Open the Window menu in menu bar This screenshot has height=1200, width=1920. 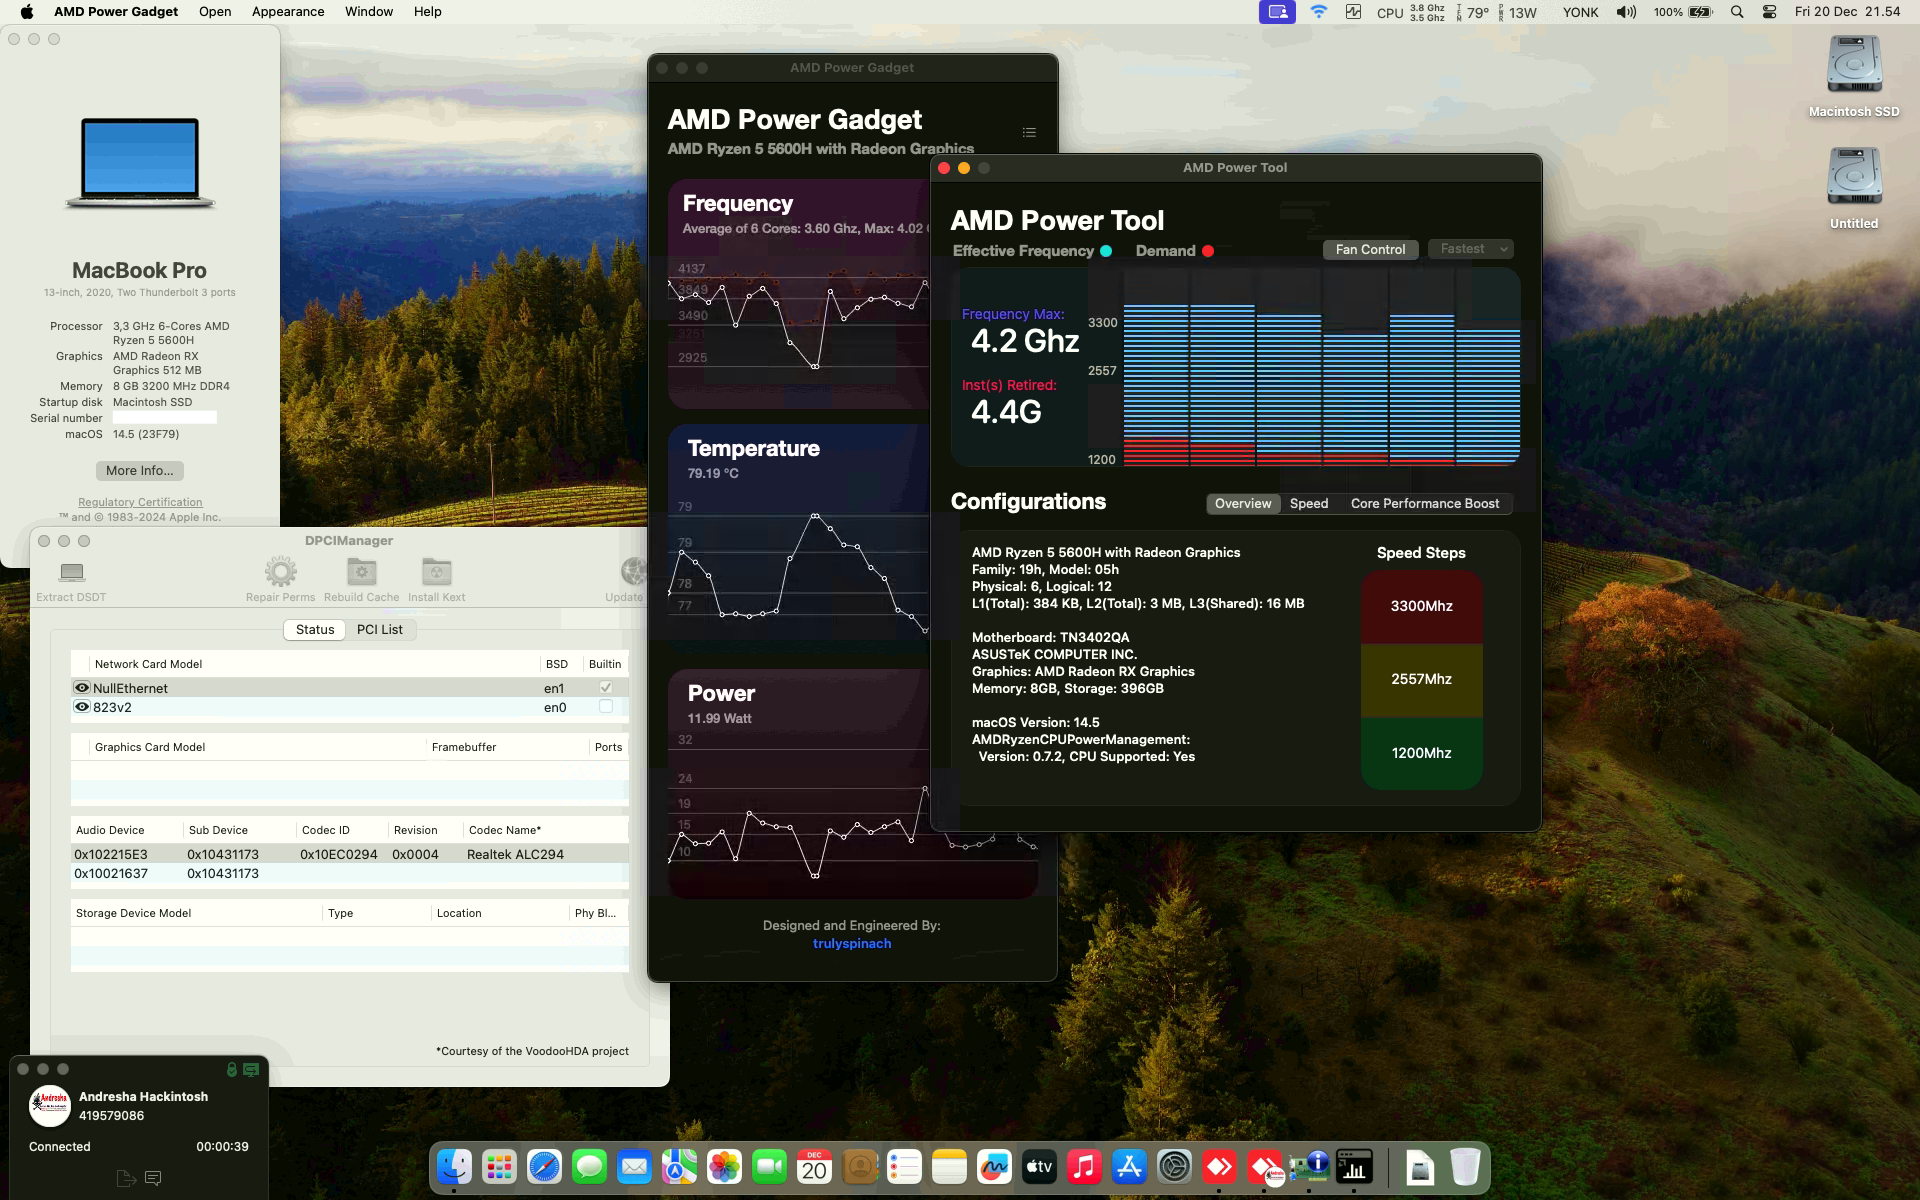(x=369, y=12)
